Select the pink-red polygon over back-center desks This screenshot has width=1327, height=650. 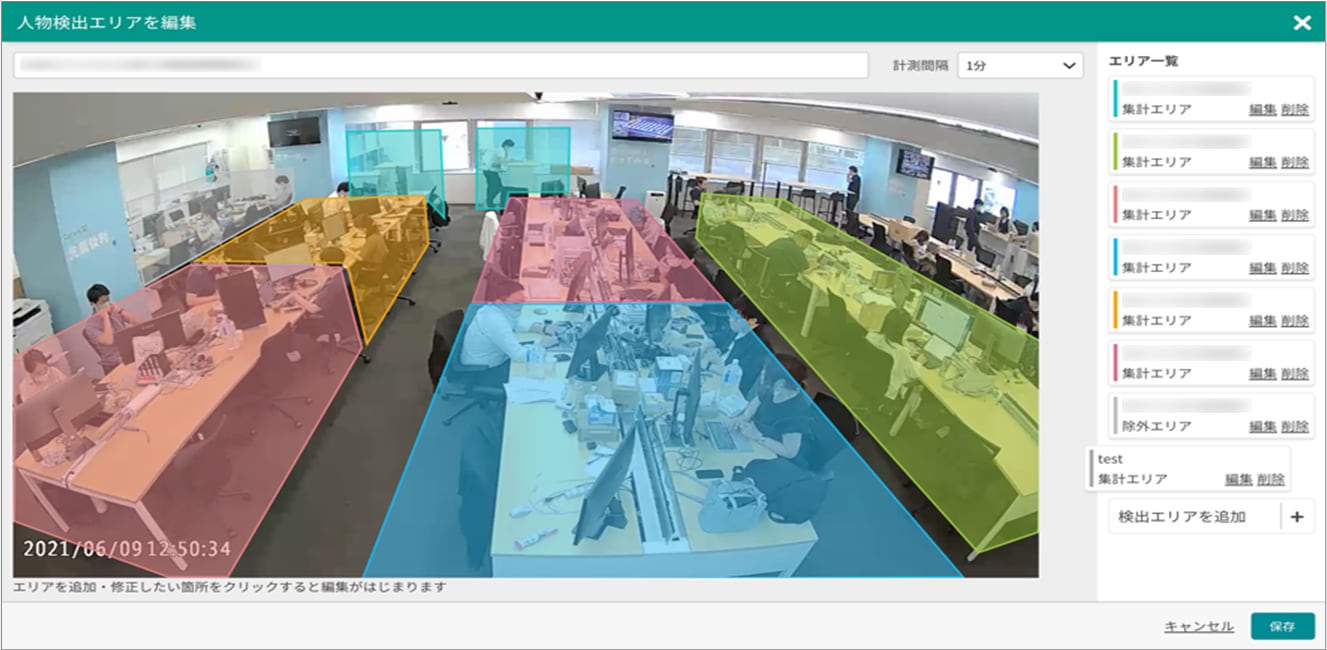pos(600,250)
